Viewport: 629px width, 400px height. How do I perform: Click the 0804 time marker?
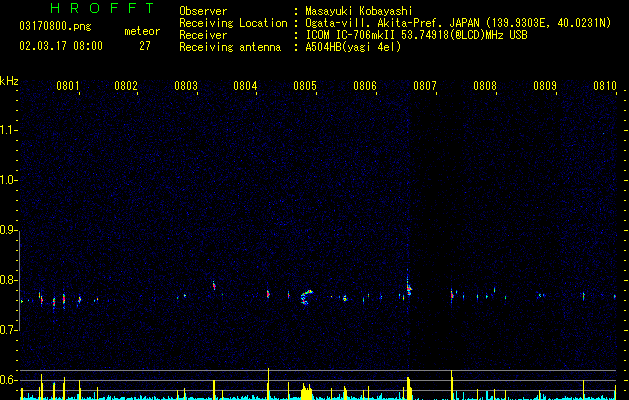tap(245, 86)
